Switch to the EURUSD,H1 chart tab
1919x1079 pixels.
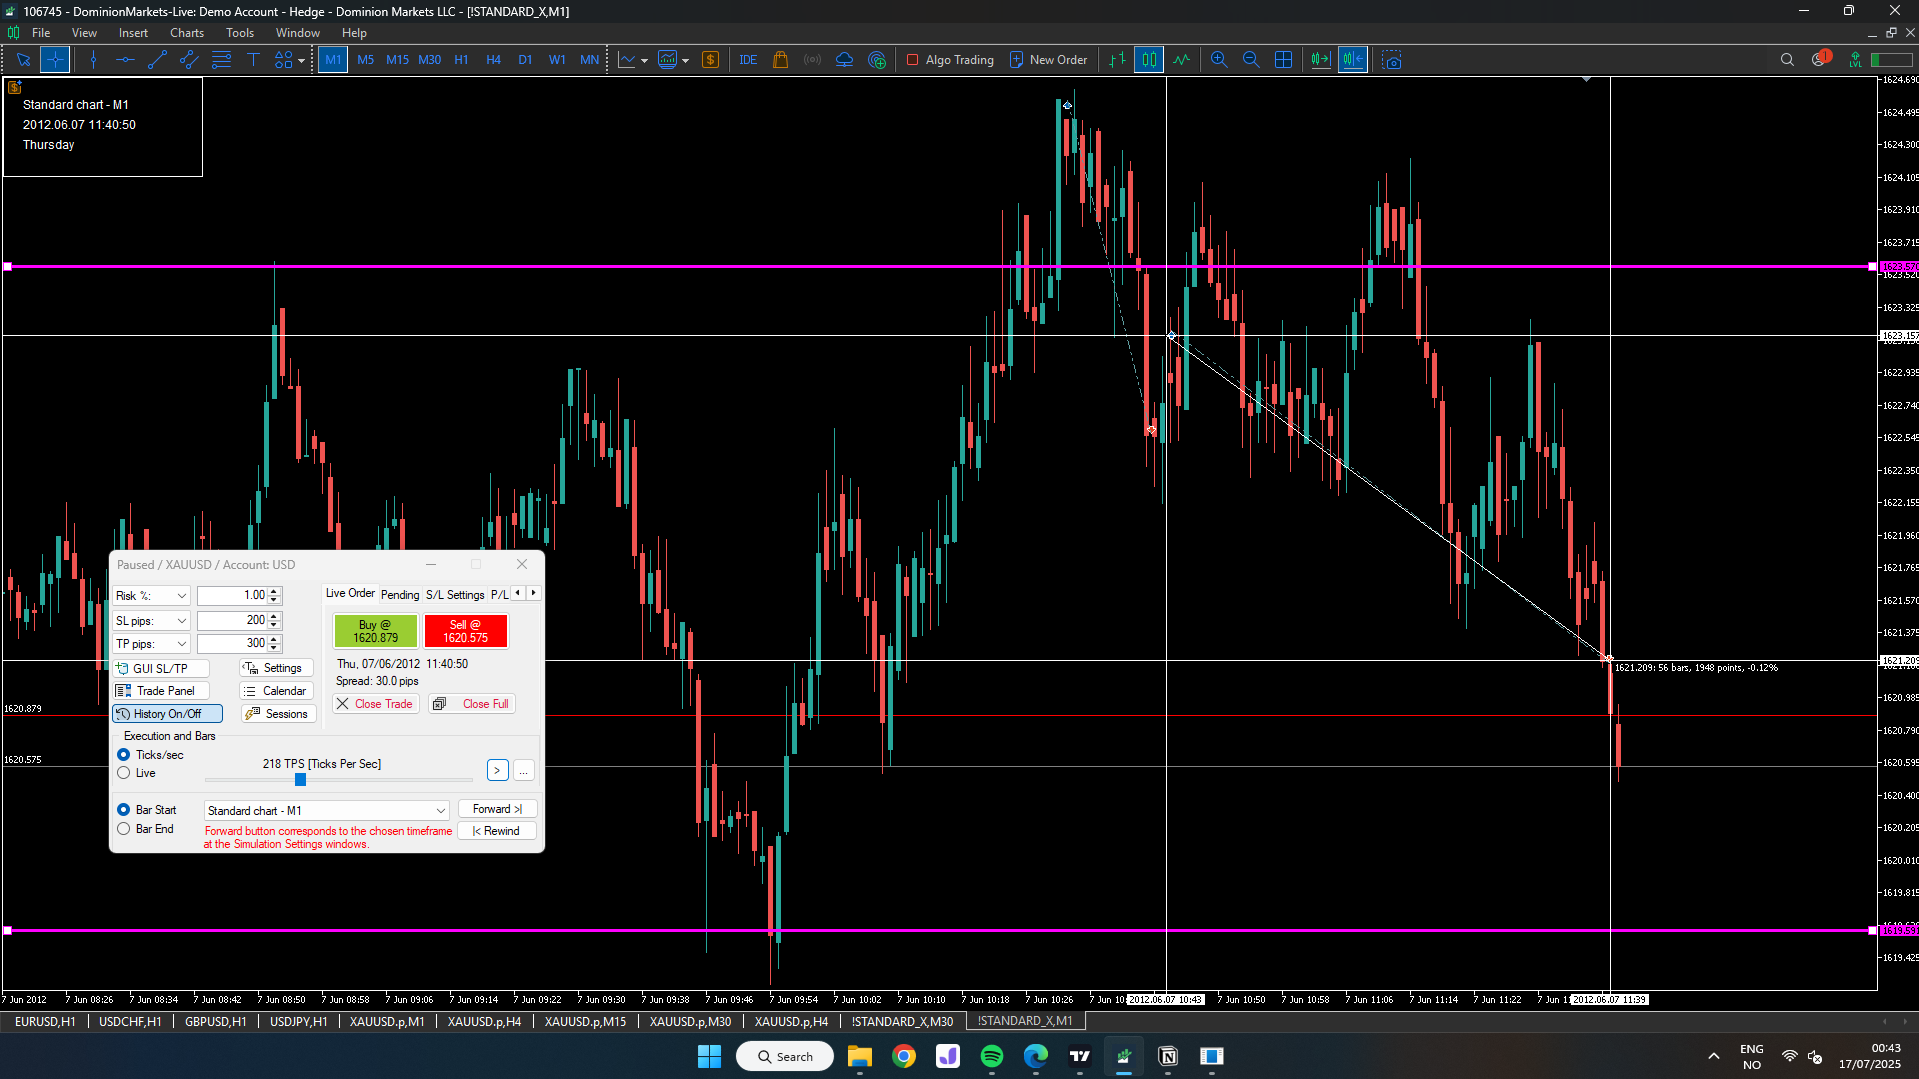[45, 1021]
